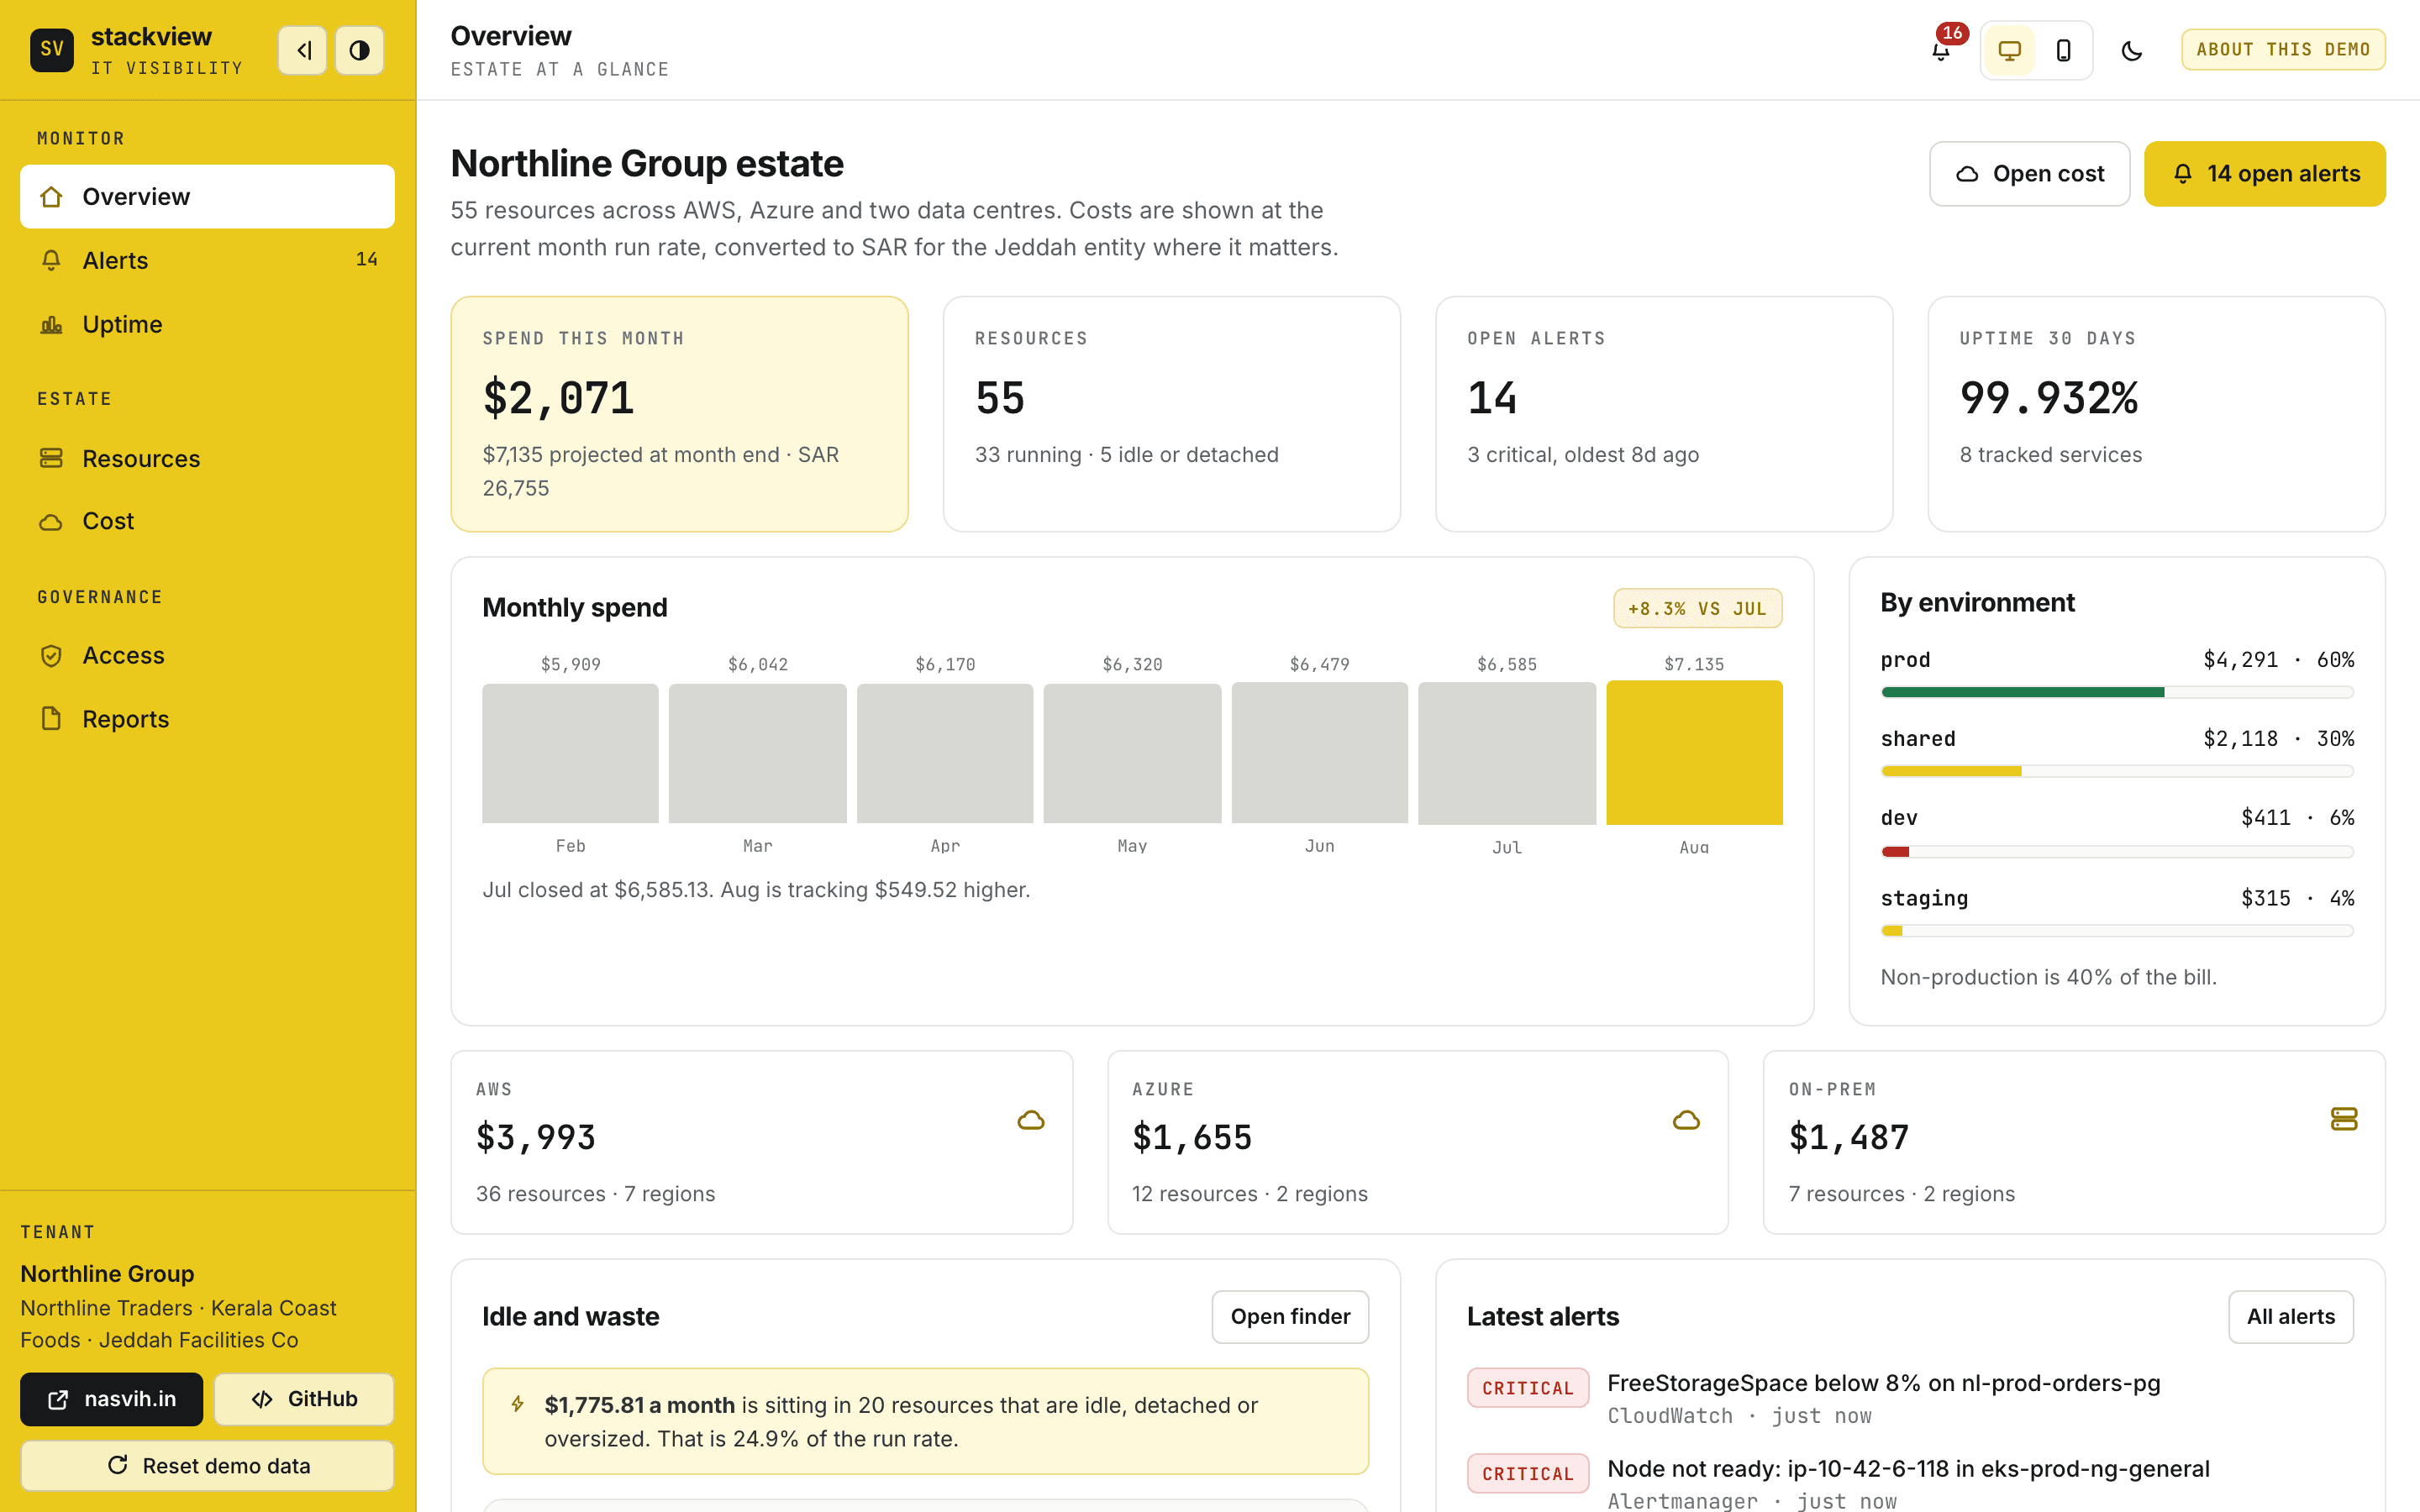Open the Uptime 30 Days card
This screenshot has width=2420, height=1512.
(2156, 413)
